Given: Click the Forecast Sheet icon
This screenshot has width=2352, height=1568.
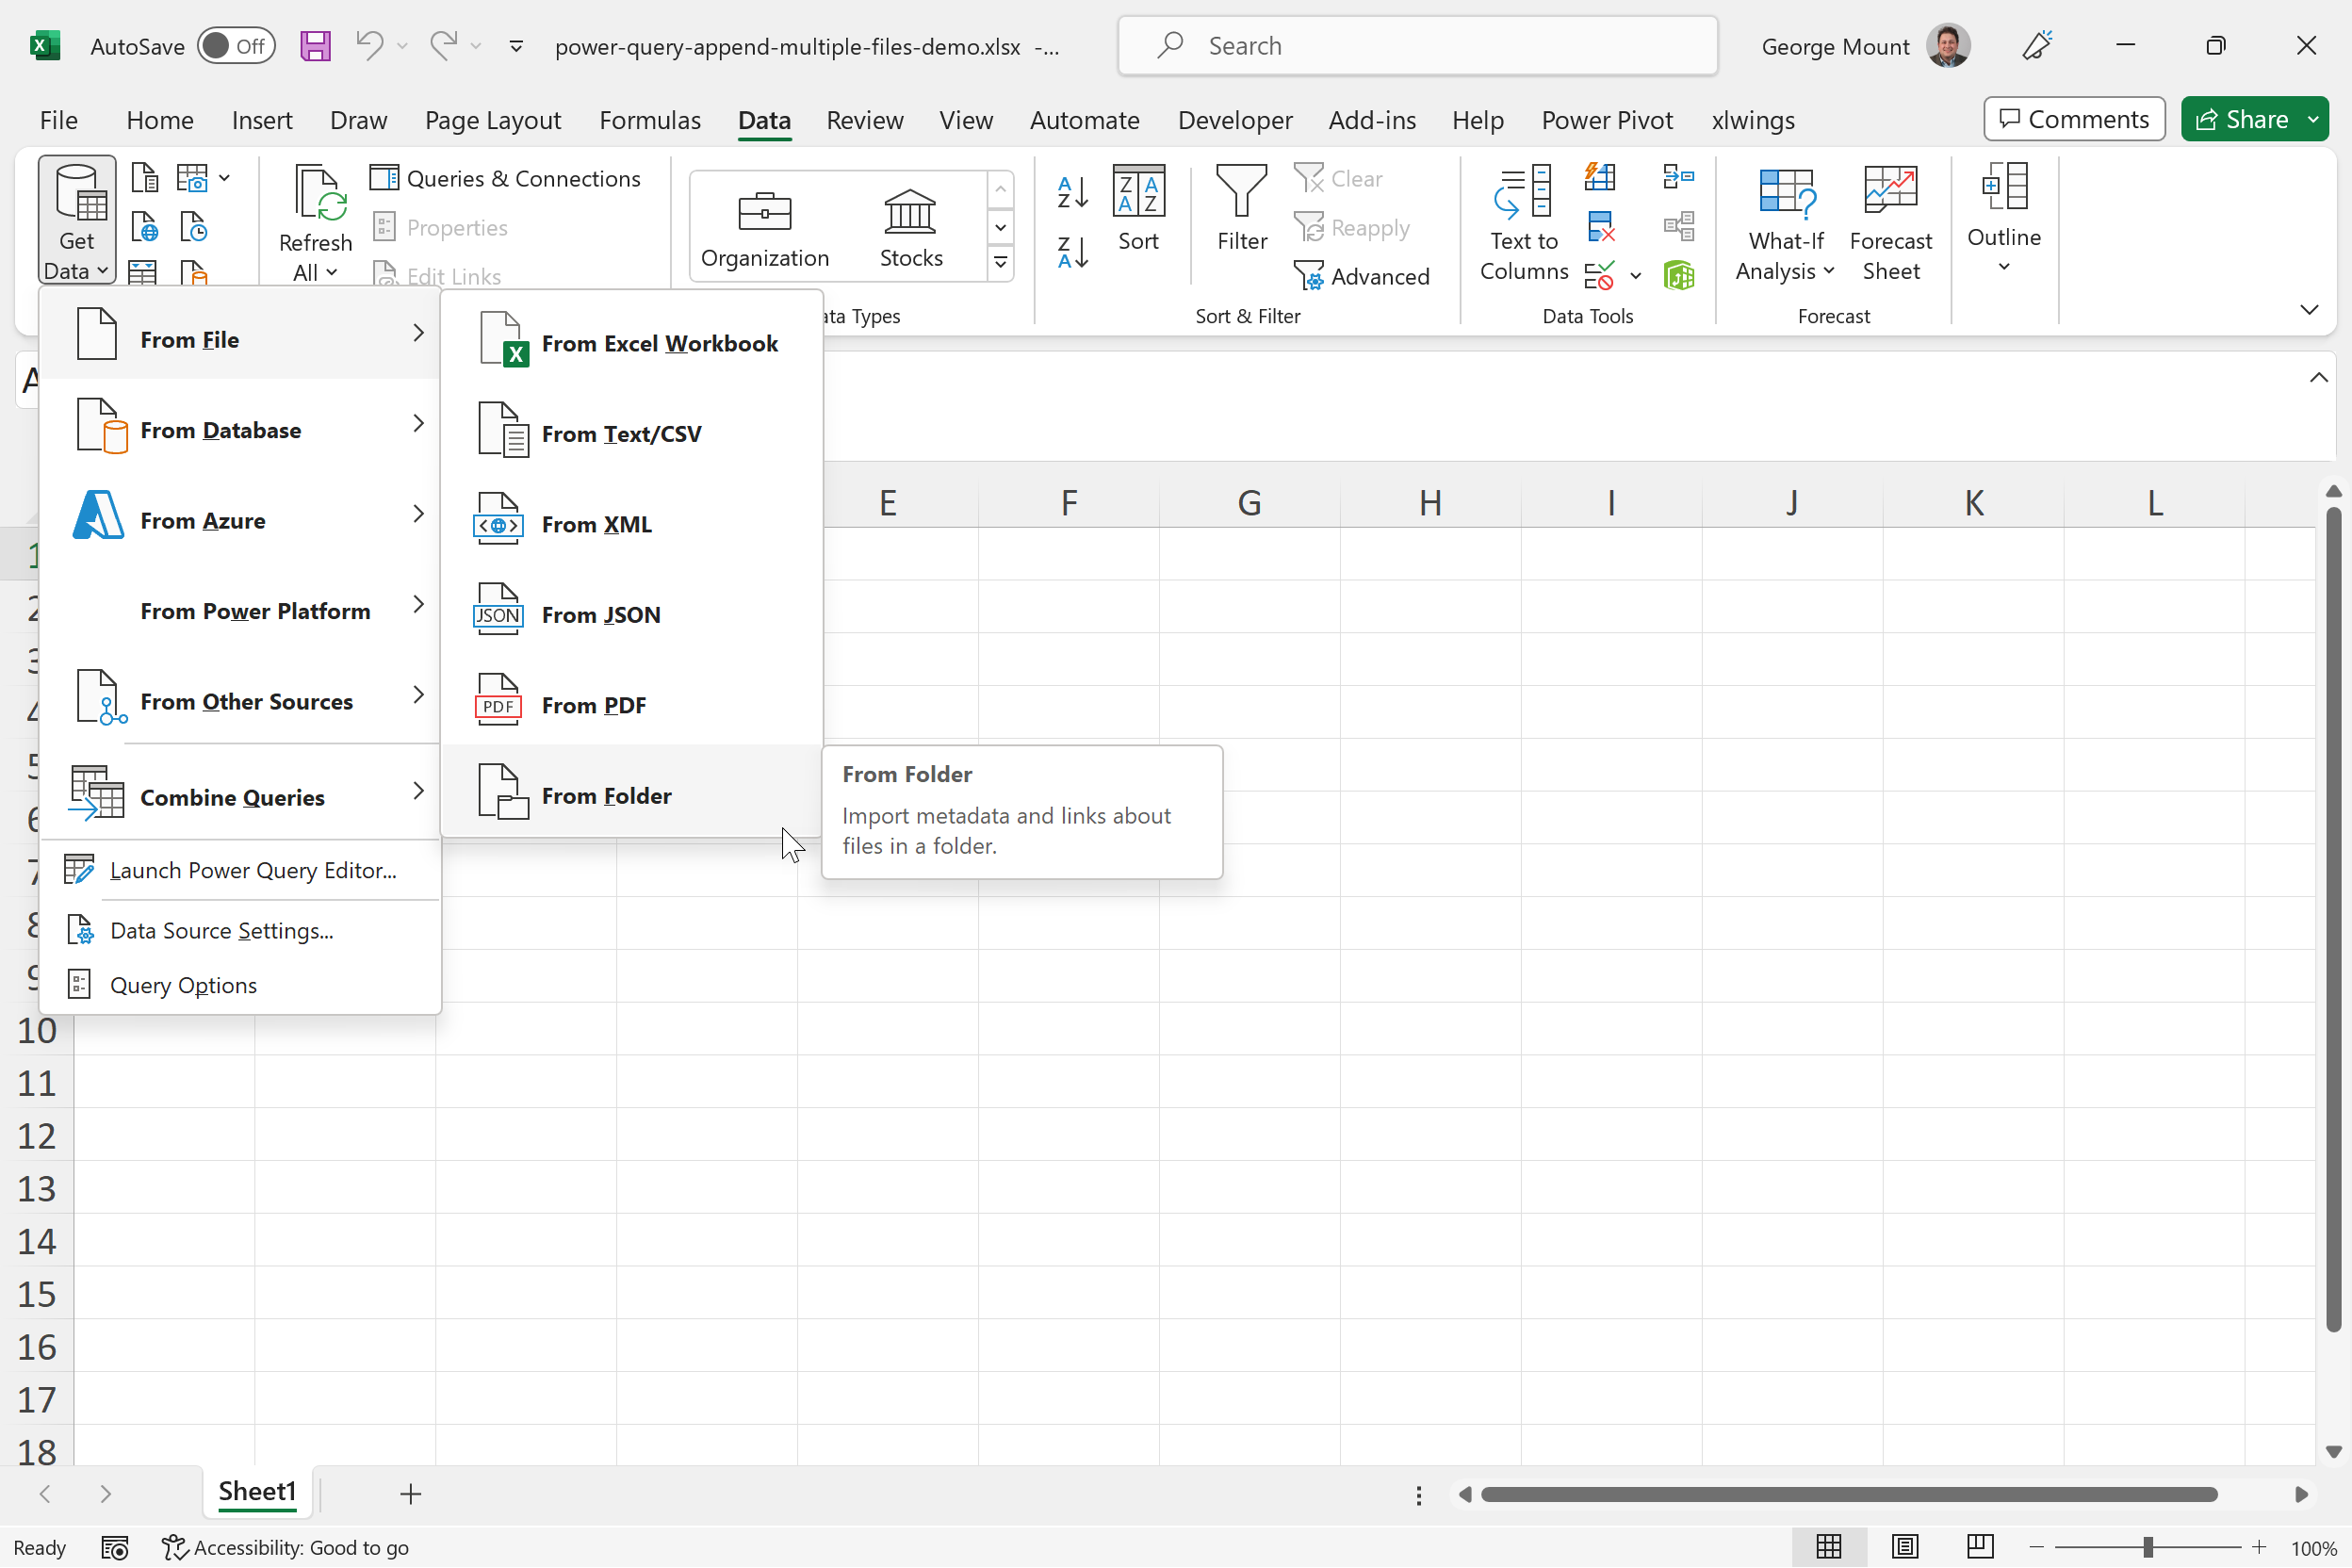Looking at the screenshot, I should coord(1890,222).
